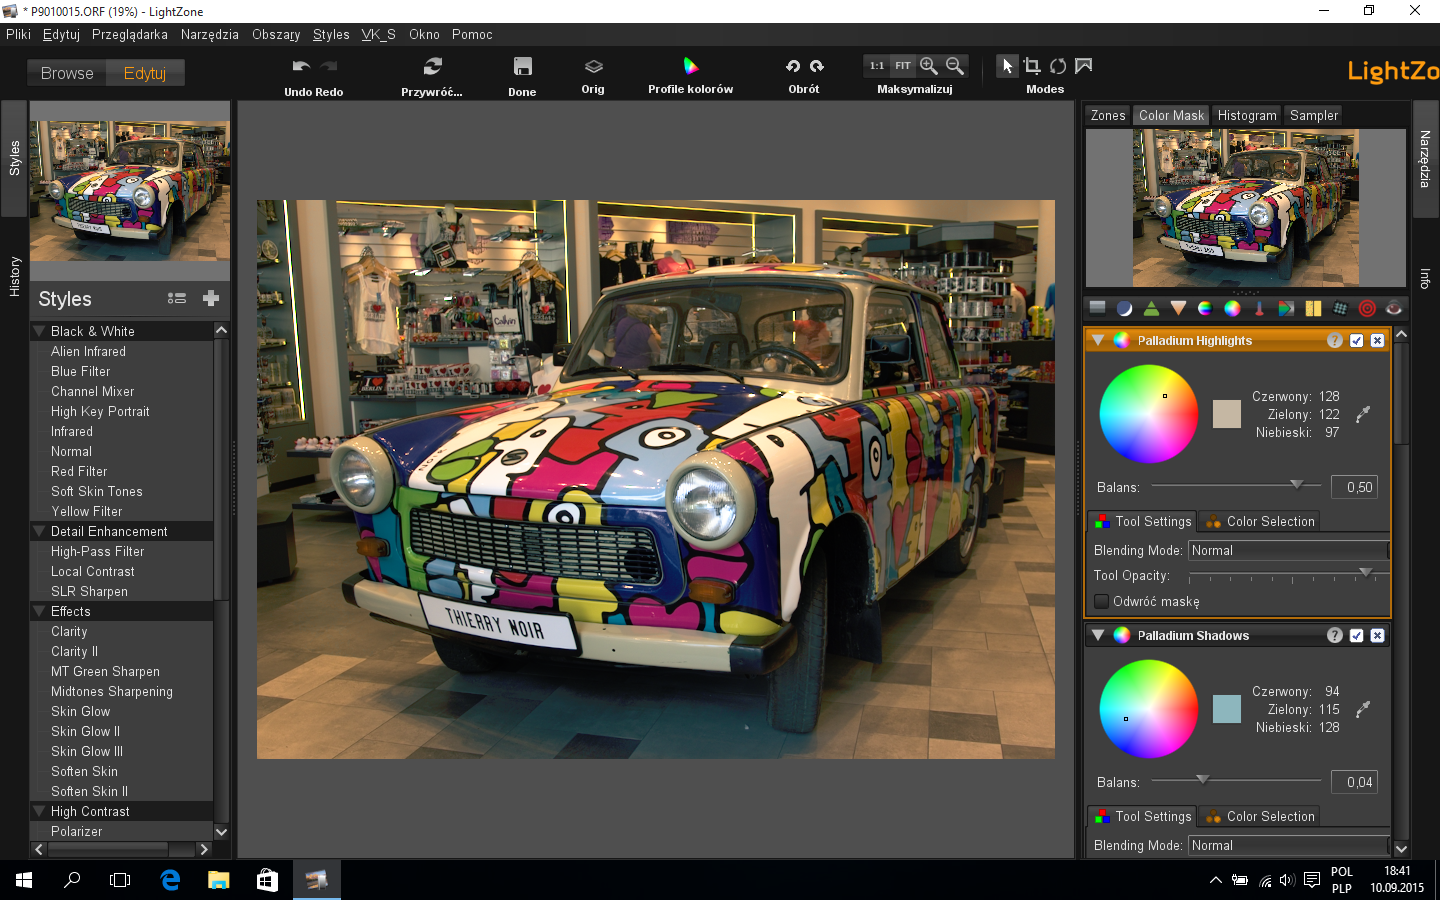Click the zoom in magnifier
This screenshot has height=900, width=1440.
click(929, 66)
